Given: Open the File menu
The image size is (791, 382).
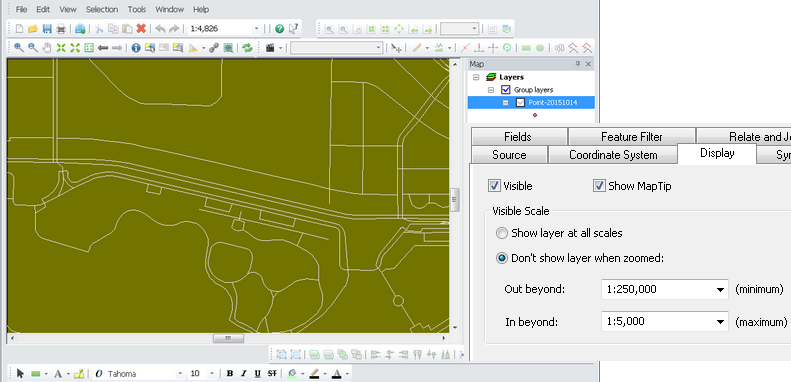Looking at the screenshot, I should coord(21,10).
